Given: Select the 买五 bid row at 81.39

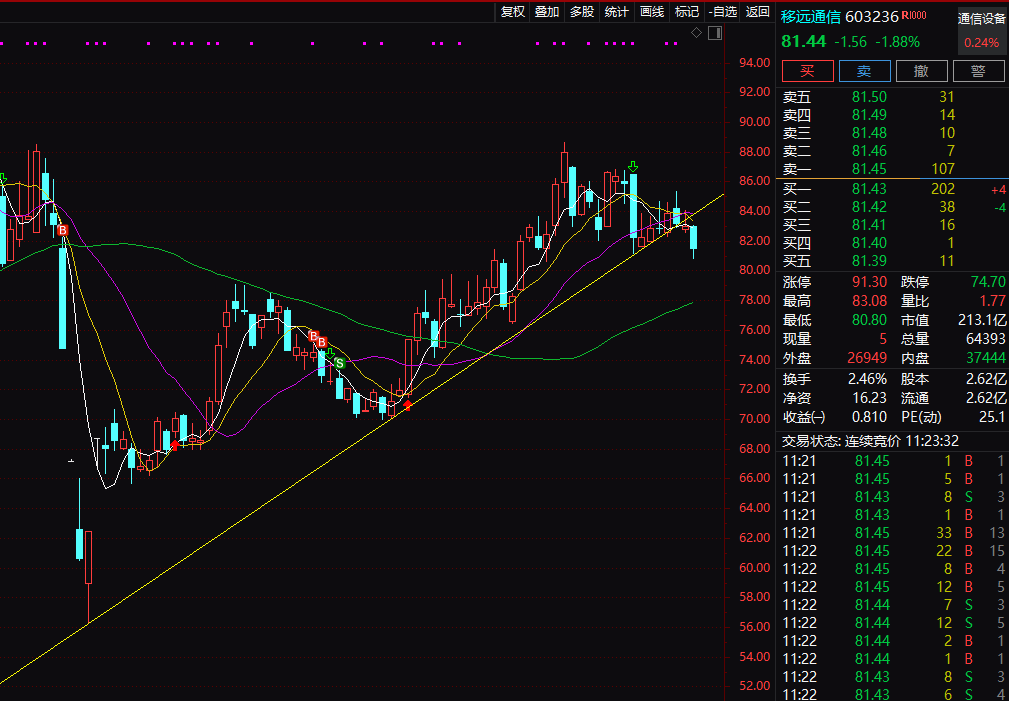Looking at the screenshot, I should pos(892,261).
